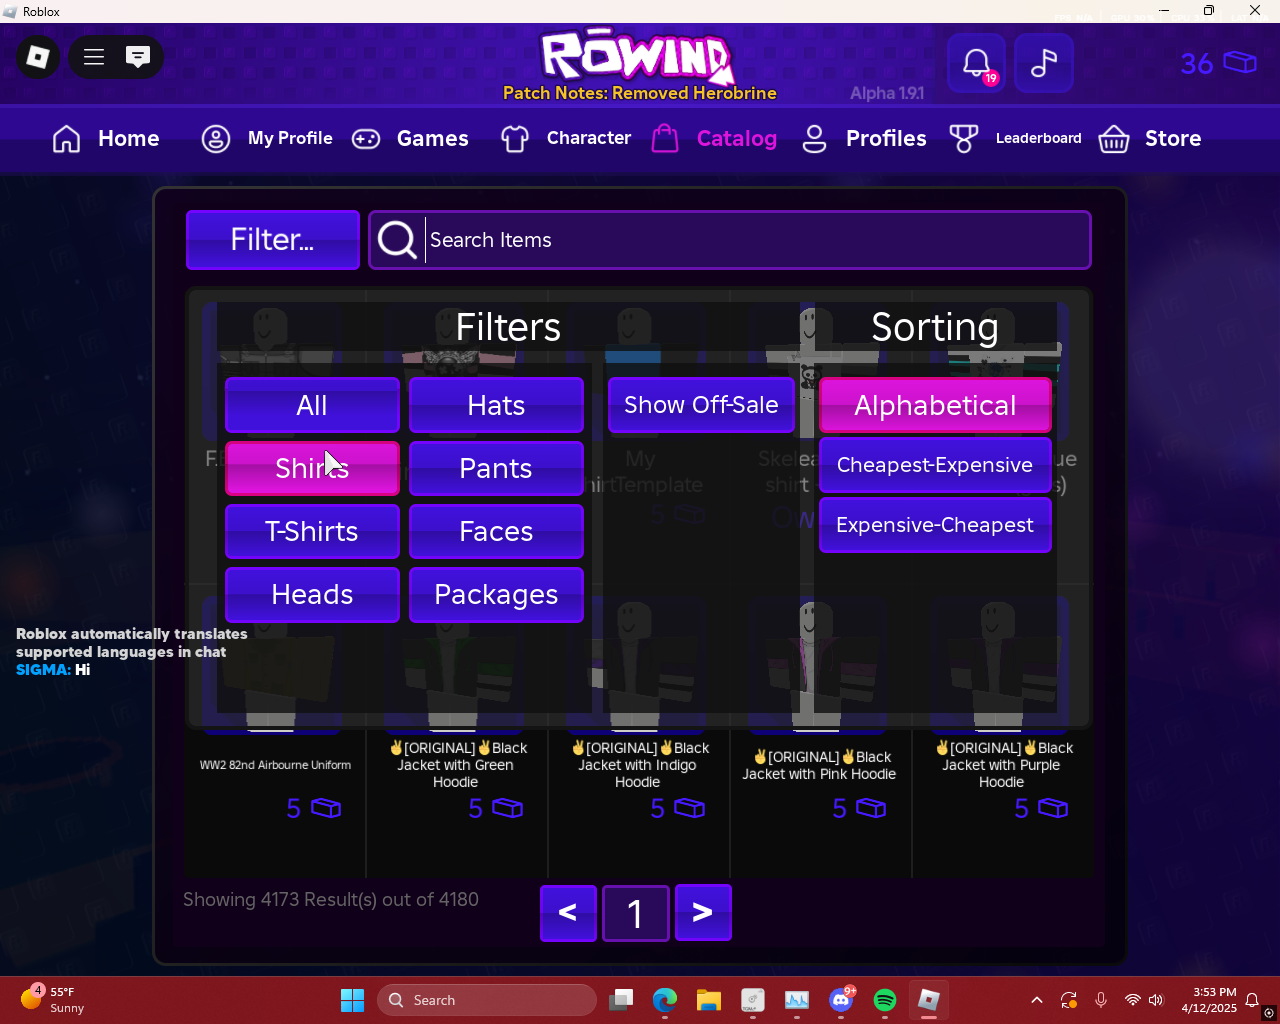The width and height of the screenshot is (1280, 1024).
Task: Click the 36 currency balance
Action: [x=1218, y=63]
